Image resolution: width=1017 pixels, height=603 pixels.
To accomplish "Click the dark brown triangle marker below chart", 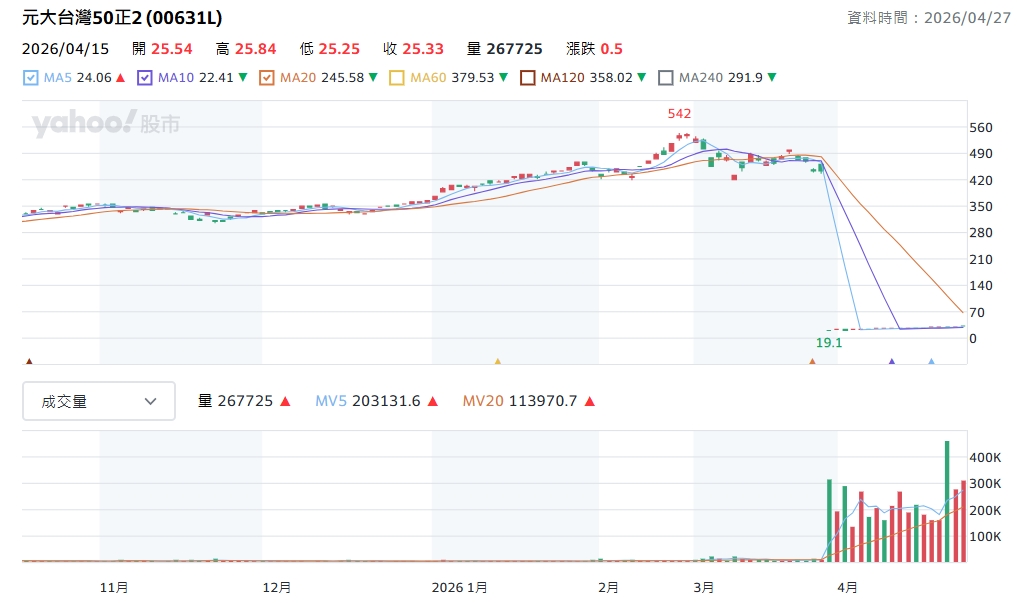I will click(29, 362).
